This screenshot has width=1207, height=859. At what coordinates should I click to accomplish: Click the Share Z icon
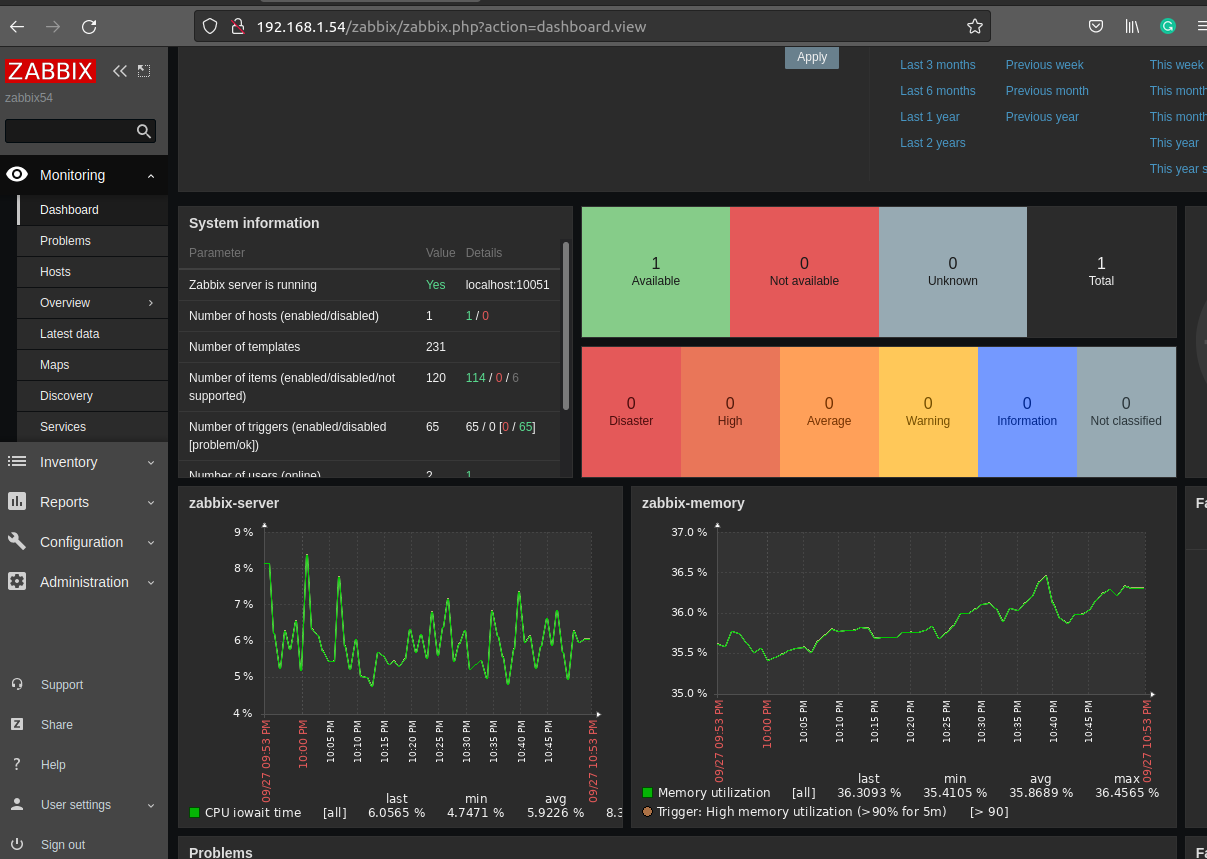(x=17, y=725)
